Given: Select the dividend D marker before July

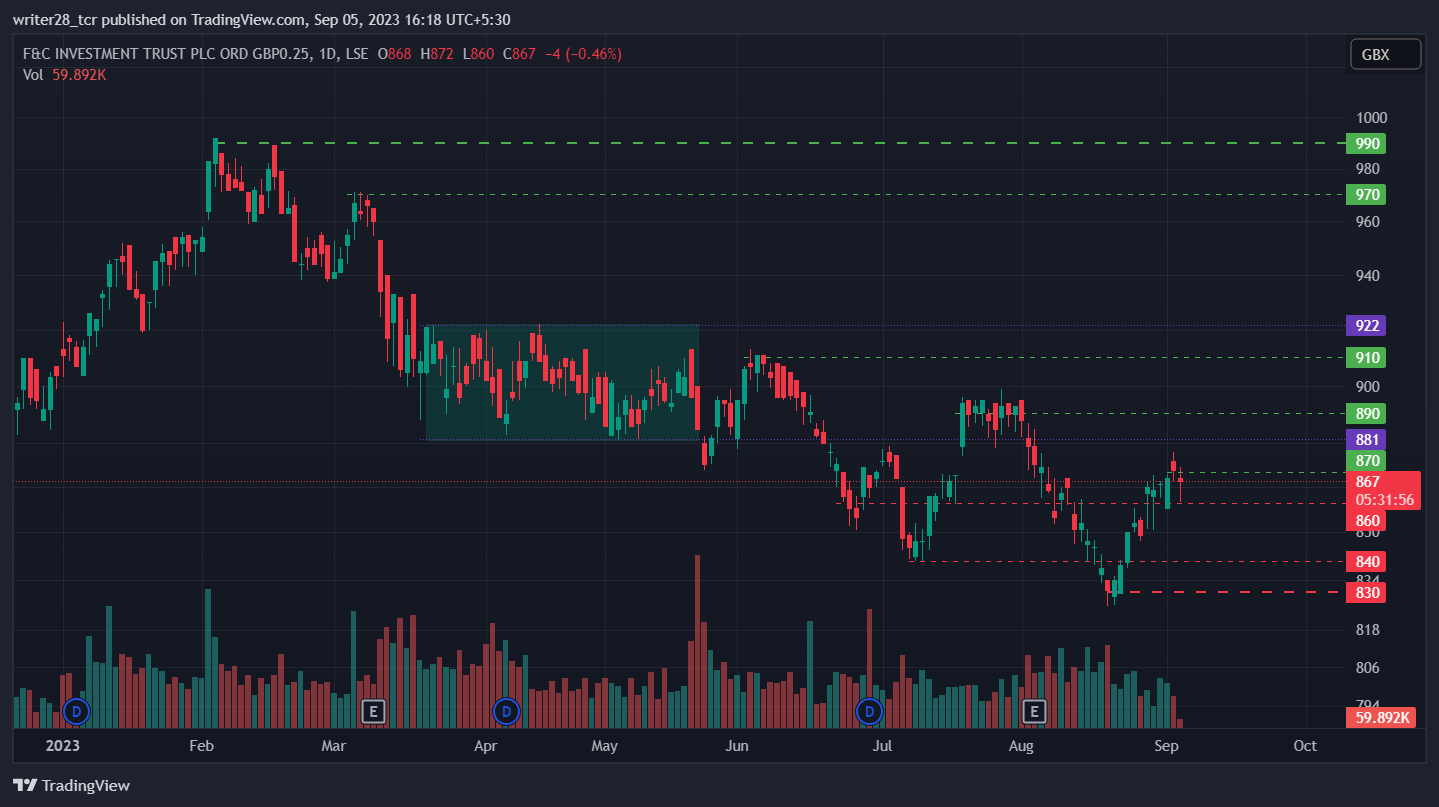Looking at the screenshot, I should point(870,712).
